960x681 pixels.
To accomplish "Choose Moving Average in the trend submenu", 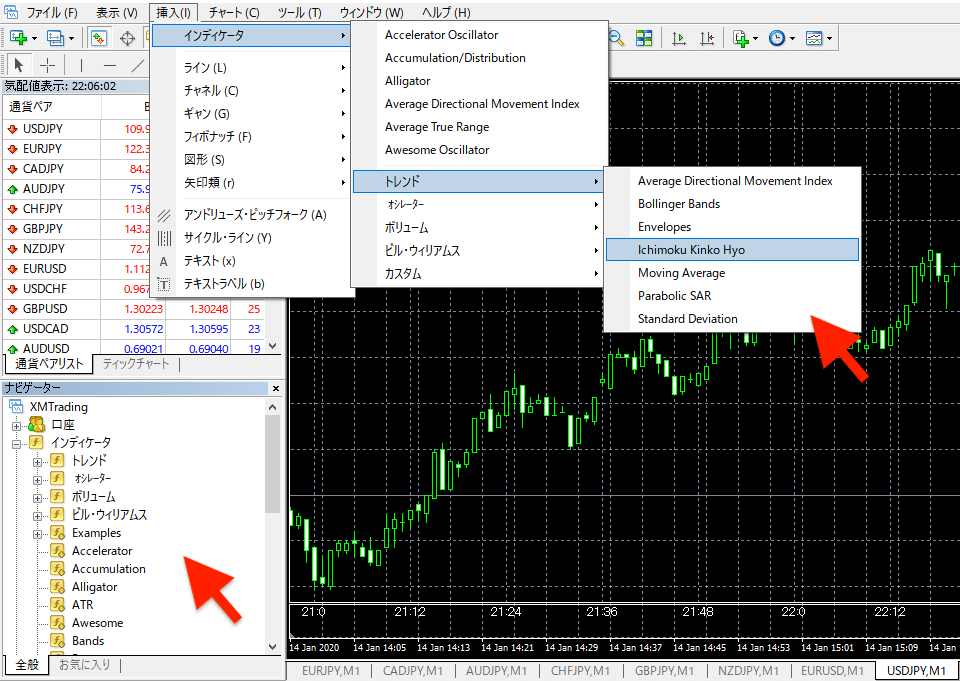I will pos(732,273).
